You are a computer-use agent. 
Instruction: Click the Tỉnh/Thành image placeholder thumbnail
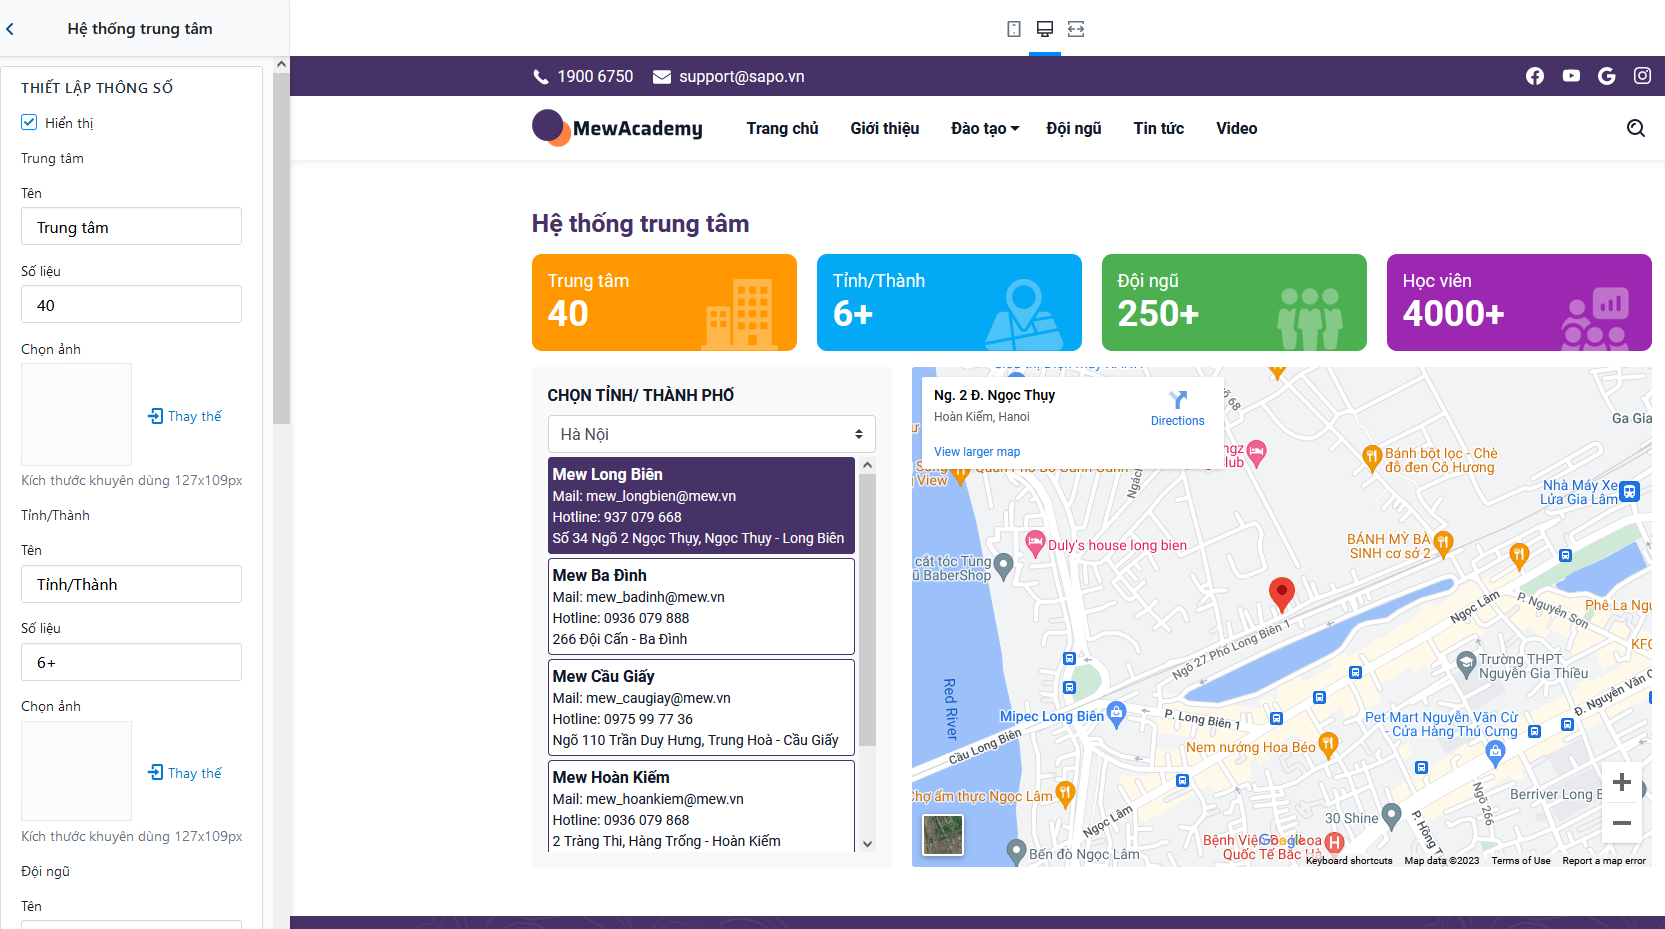76,771
